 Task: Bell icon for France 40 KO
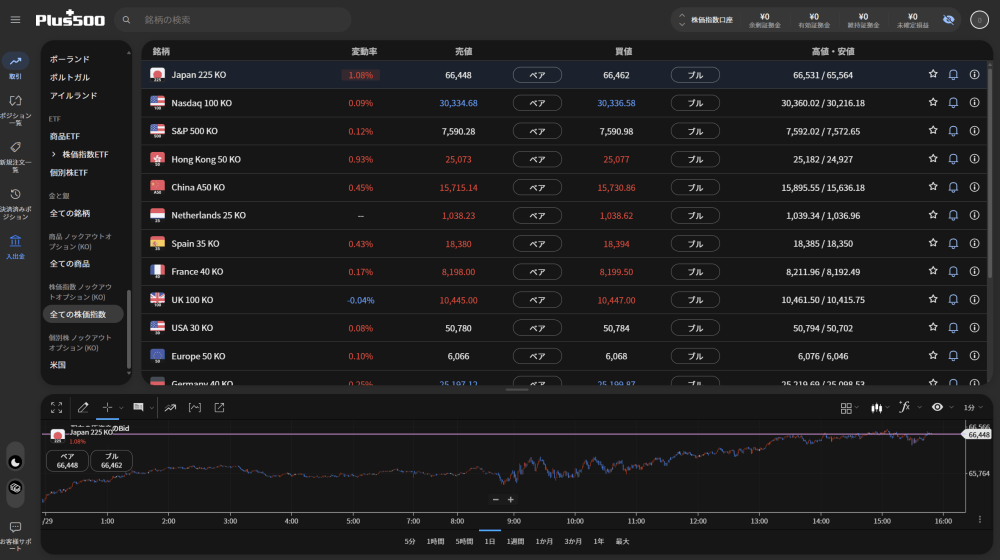tap(953, 271)
